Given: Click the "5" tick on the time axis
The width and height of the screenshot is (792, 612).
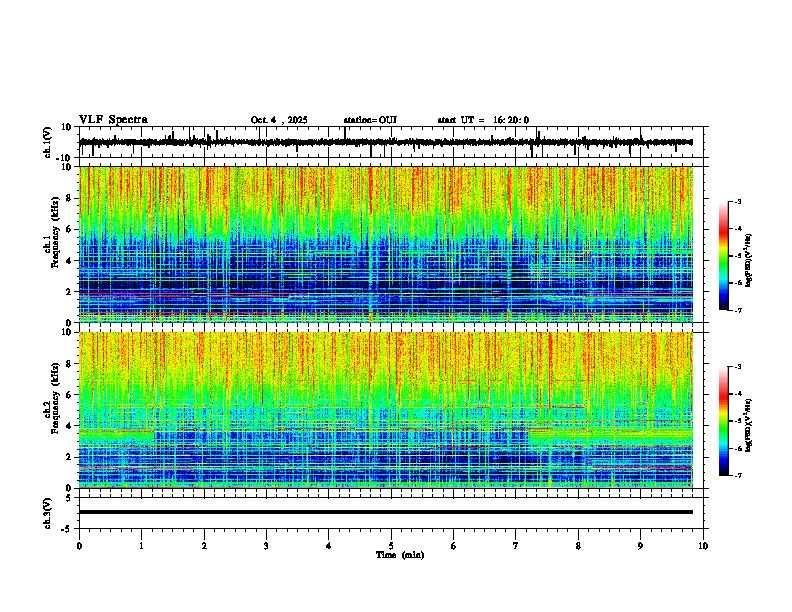Looking at the screenshot, I should (391, 546).
